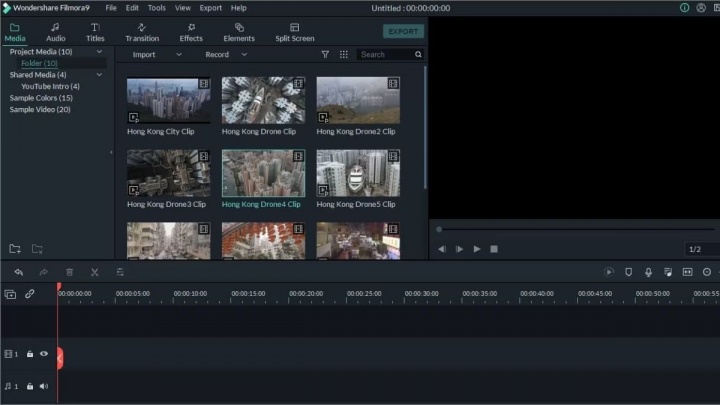Open the File menu

click(x=111, y=8)
